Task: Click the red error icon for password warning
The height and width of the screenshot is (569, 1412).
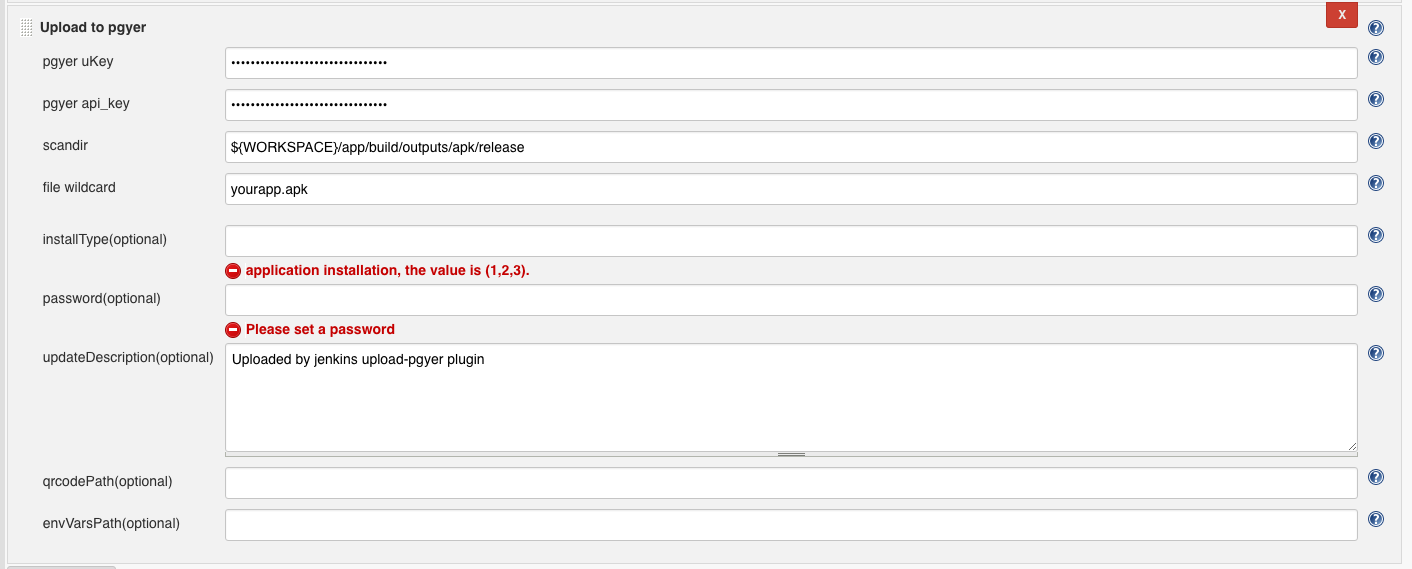Action: (x=233, y=329)
